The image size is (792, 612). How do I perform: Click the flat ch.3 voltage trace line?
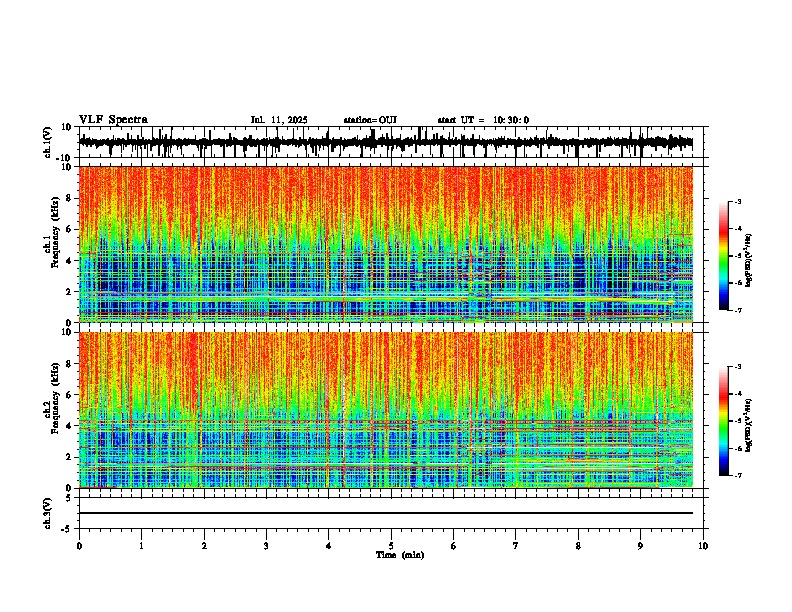click(x=386, y=513)
